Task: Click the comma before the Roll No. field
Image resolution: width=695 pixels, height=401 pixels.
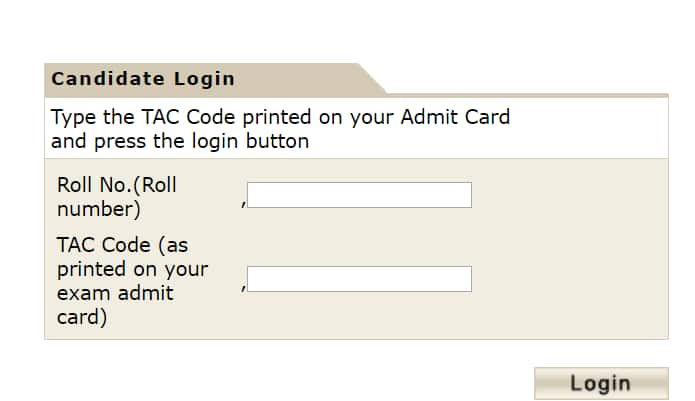Action: (x=243, y=204)
